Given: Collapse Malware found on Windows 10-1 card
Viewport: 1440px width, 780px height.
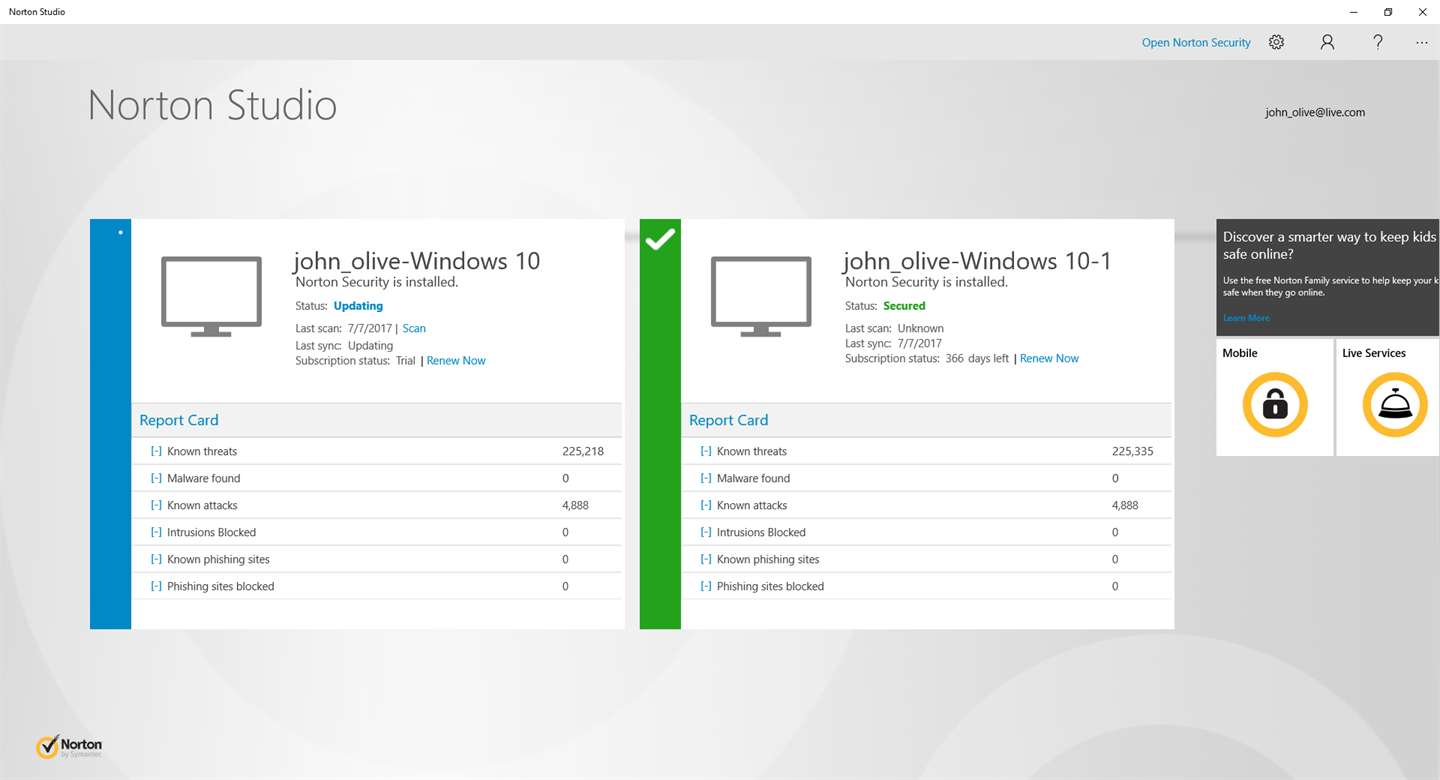Looking at the screenshot, I should point(706,478).
